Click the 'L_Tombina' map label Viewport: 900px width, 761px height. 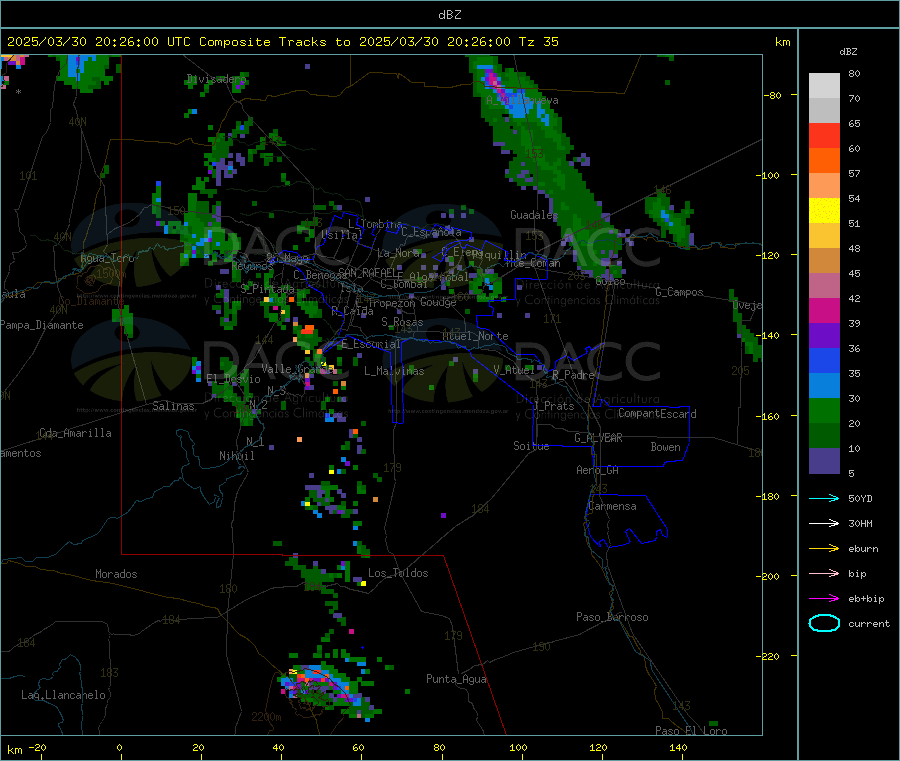click(x=375, y=224)
